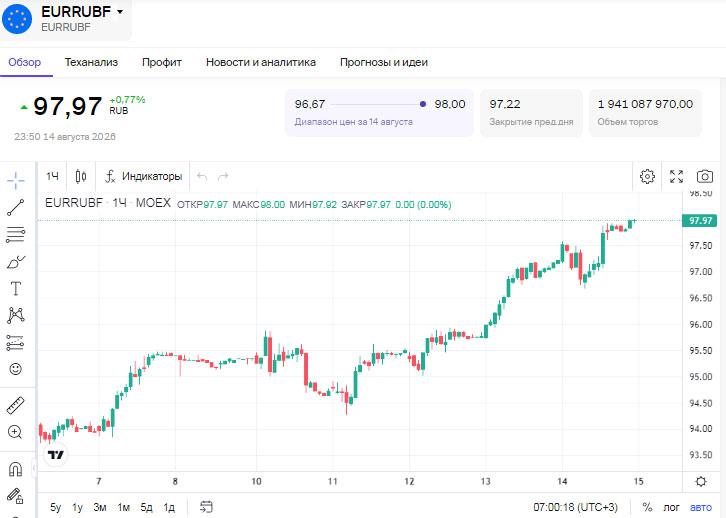
Task: Set chart range to 5д
Action: pyautogui.click(x=146, y=507)
